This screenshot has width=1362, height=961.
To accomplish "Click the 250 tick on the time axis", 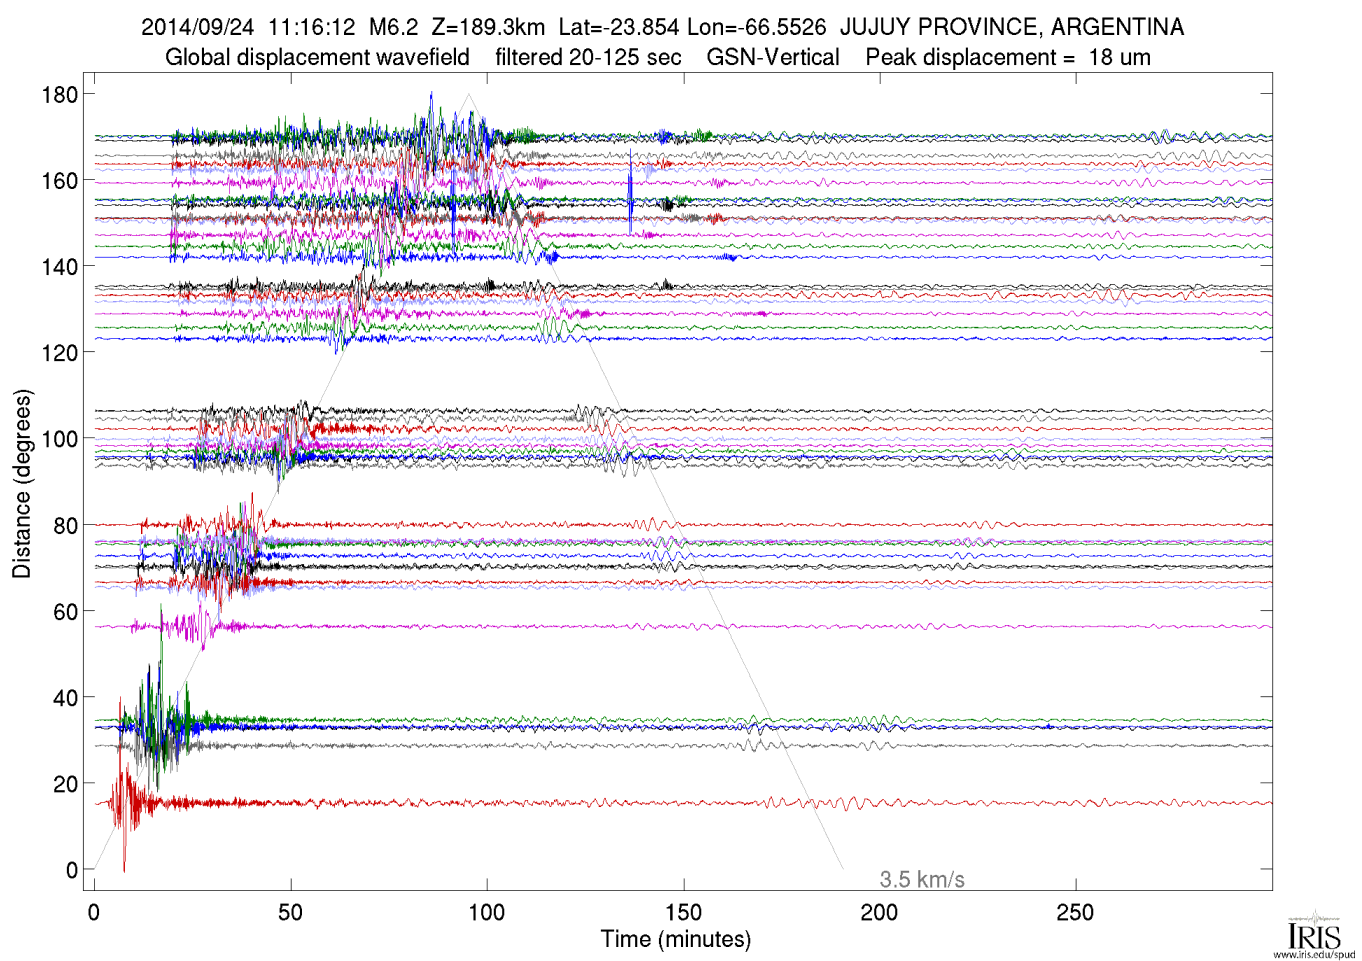I will (1076, 912).
